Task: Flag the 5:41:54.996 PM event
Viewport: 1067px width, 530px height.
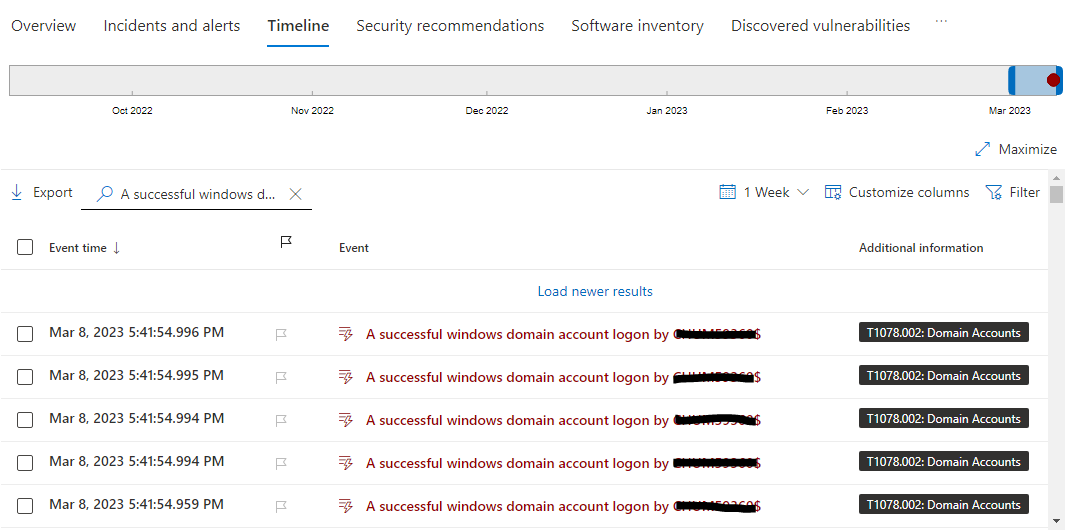Action: (x=281, y=334)
